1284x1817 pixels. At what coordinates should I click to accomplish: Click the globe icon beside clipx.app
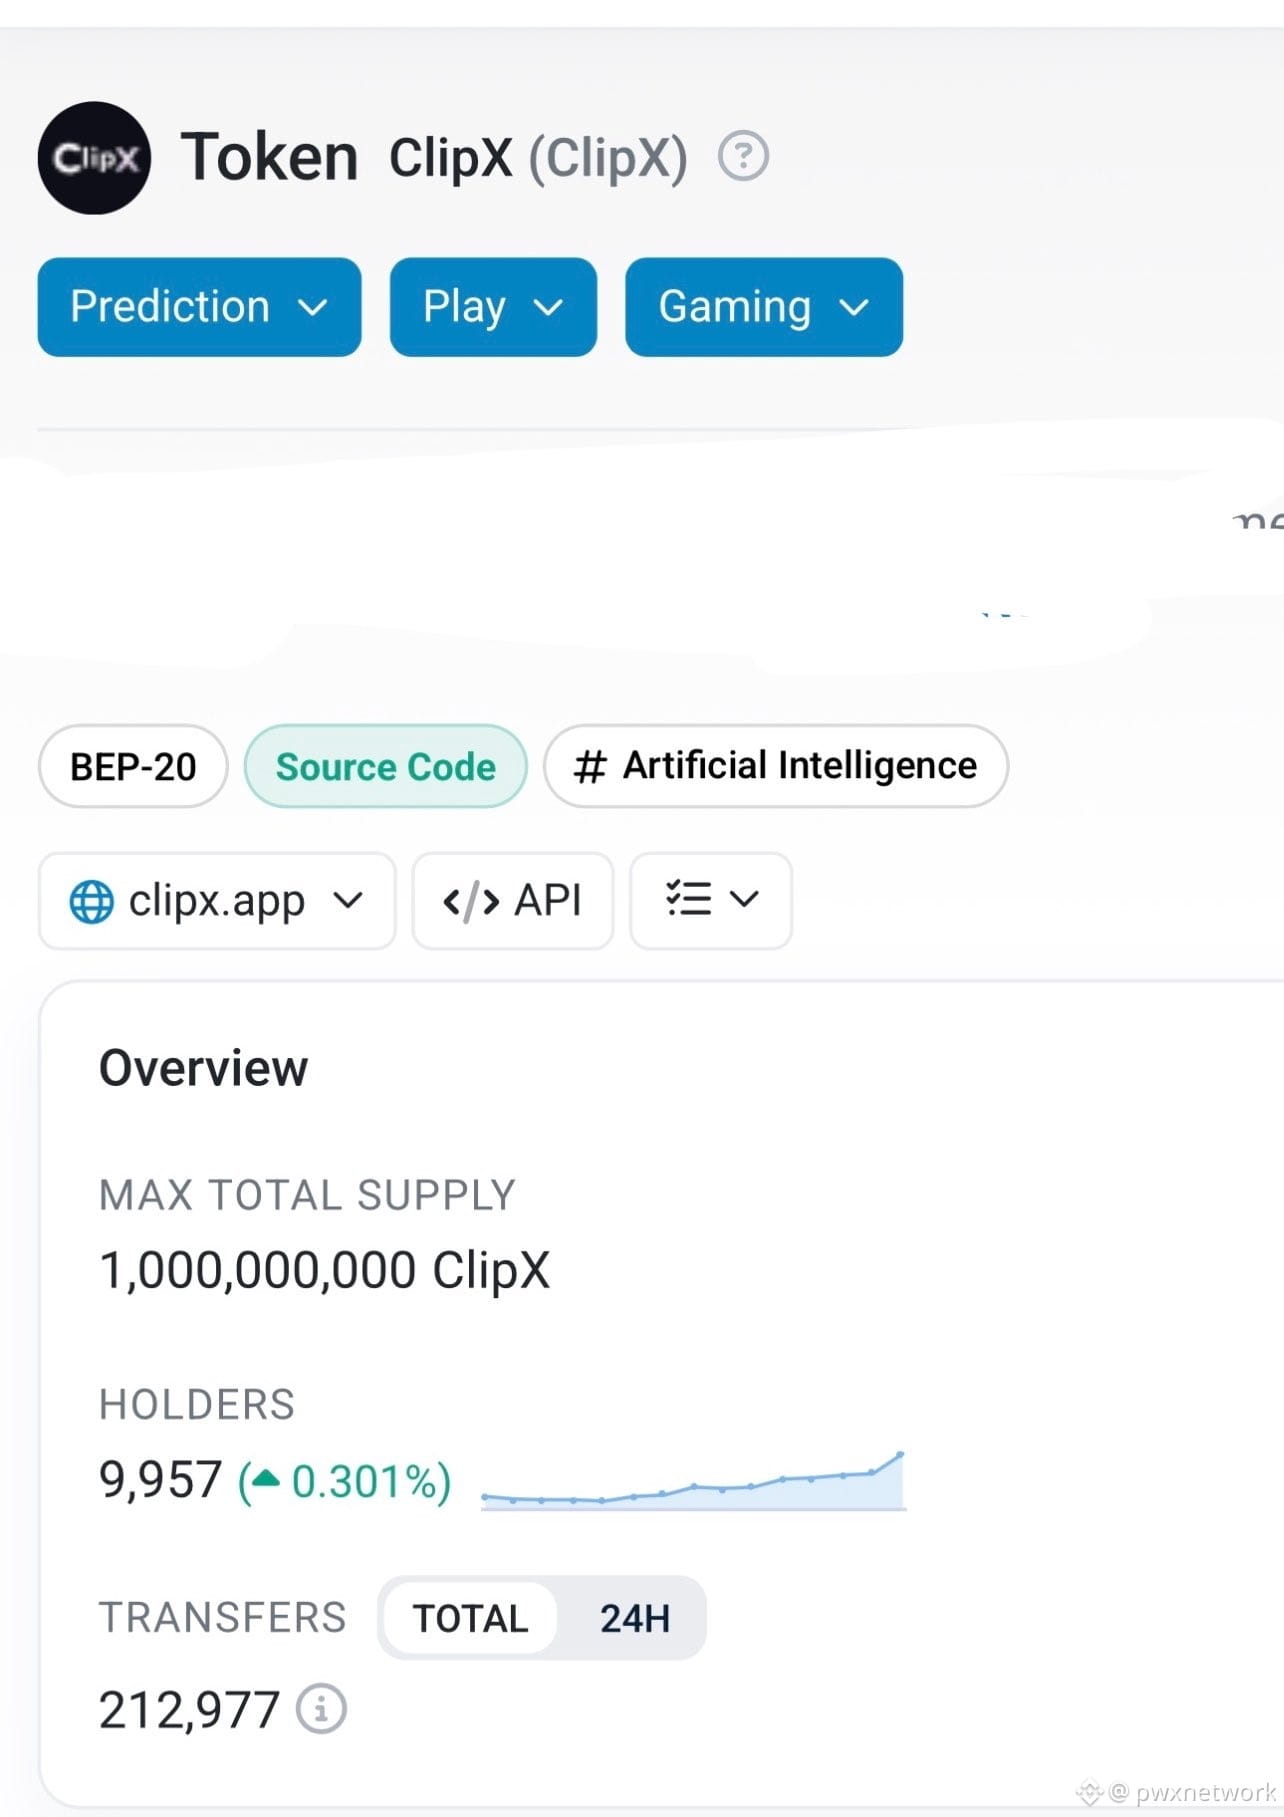(x=91, y=901)
